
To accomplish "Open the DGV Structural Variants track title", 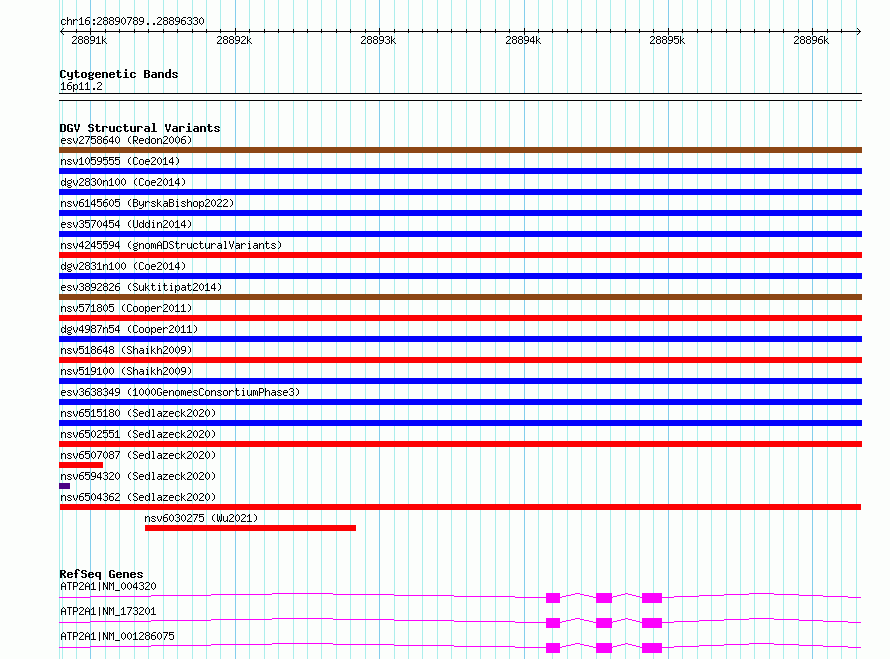I will tap(140, 128).
